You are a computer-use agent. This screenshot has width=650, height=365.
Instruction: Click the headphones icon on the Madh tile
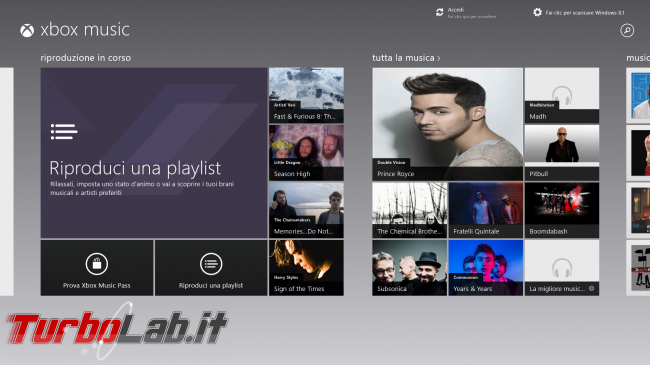562,95
